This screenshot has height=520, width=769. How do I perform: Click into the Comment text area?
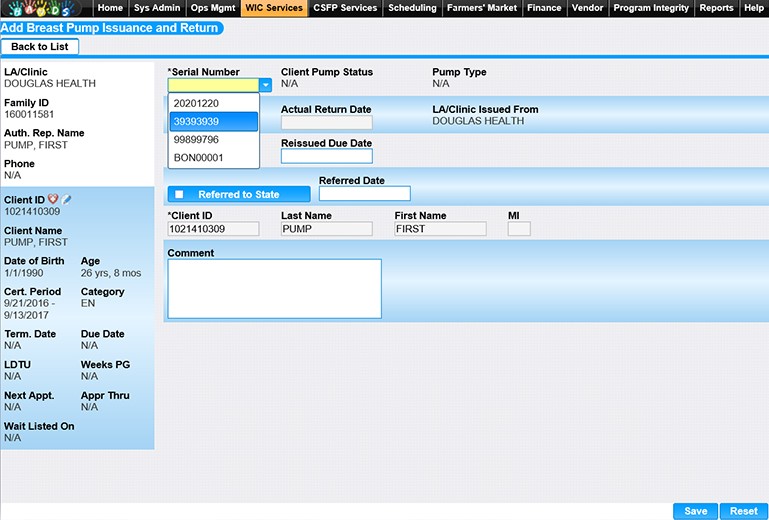274,288
